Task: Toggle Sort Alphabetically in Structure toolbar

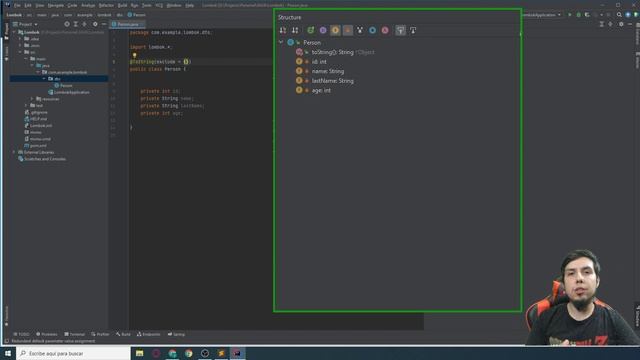Action: (295, 30)
